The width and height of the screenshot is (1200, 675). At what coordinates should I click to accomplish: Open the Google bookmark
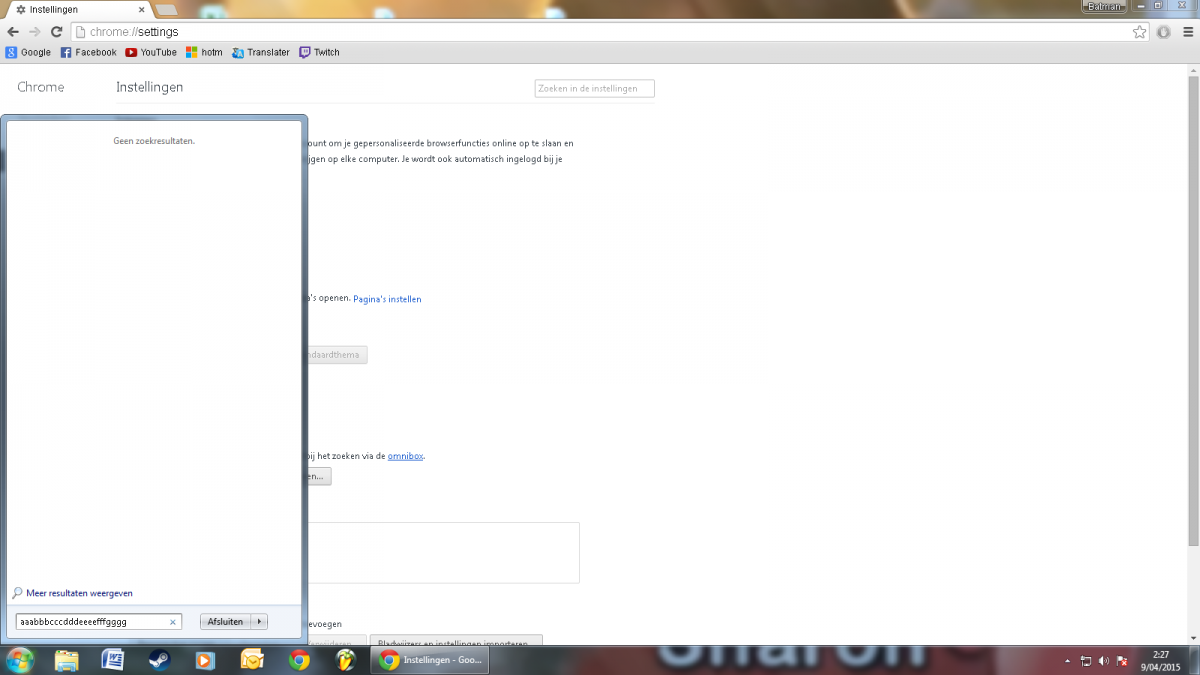[28, 52]
